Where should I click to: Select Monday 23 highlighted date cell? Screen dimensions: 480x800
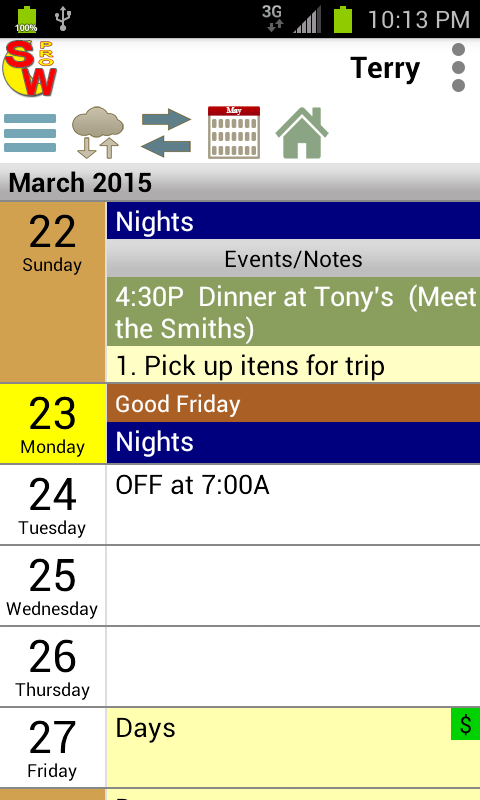point(53,423)
